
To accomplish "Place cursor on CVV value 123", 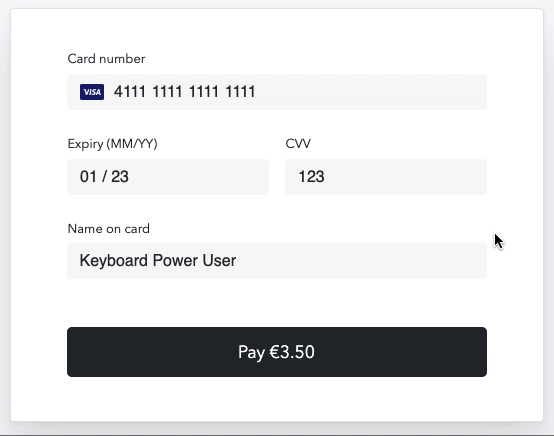I will (311, 177).
